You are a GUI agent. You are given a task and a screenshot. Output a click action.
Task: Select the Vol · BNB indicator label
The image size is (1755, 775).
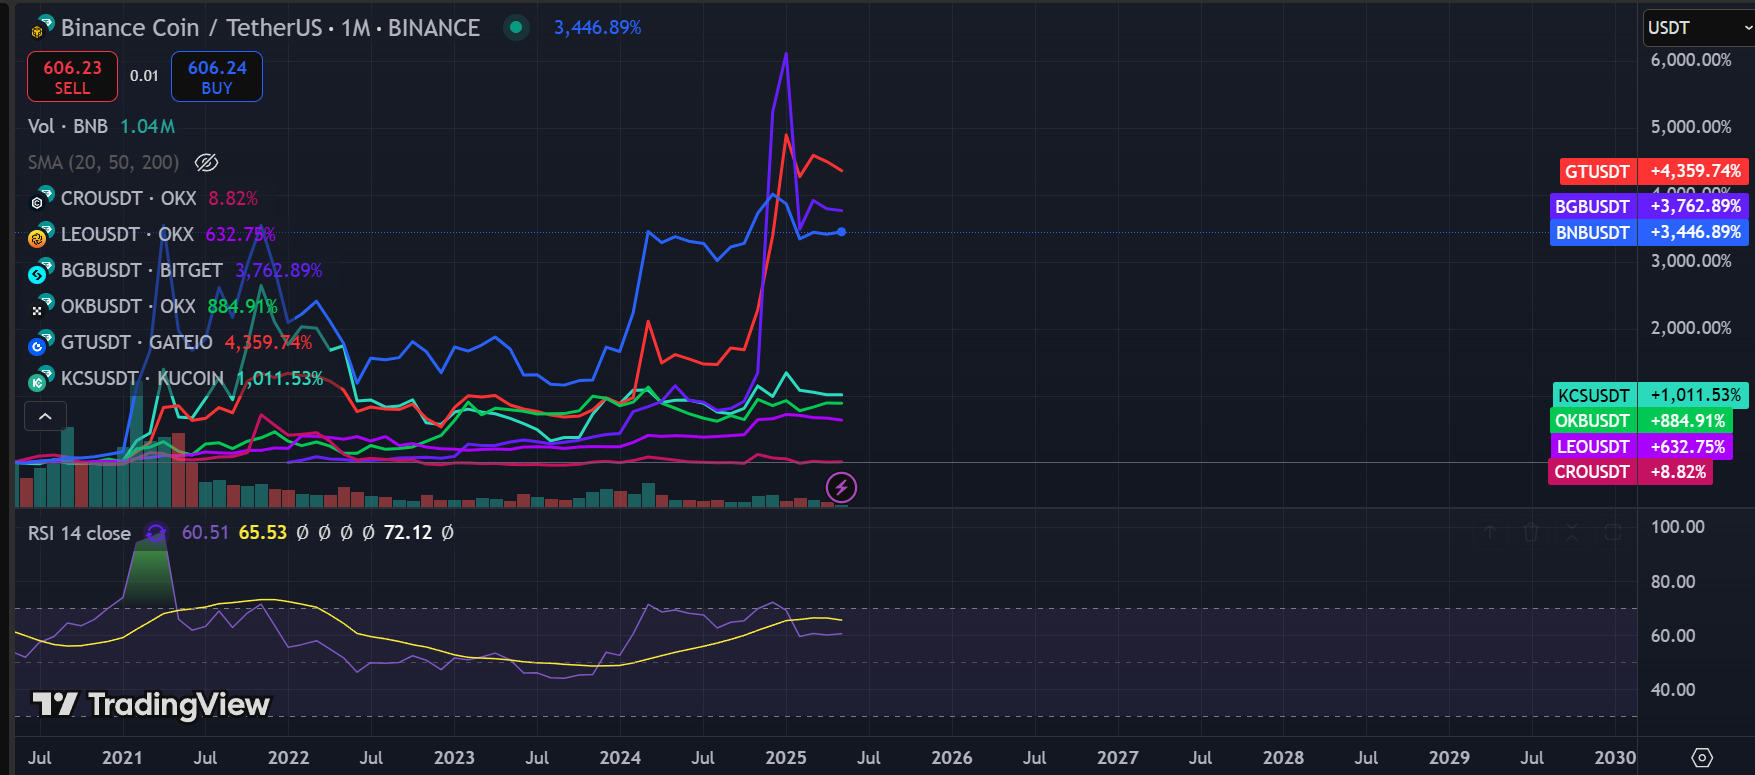point(67,127)
